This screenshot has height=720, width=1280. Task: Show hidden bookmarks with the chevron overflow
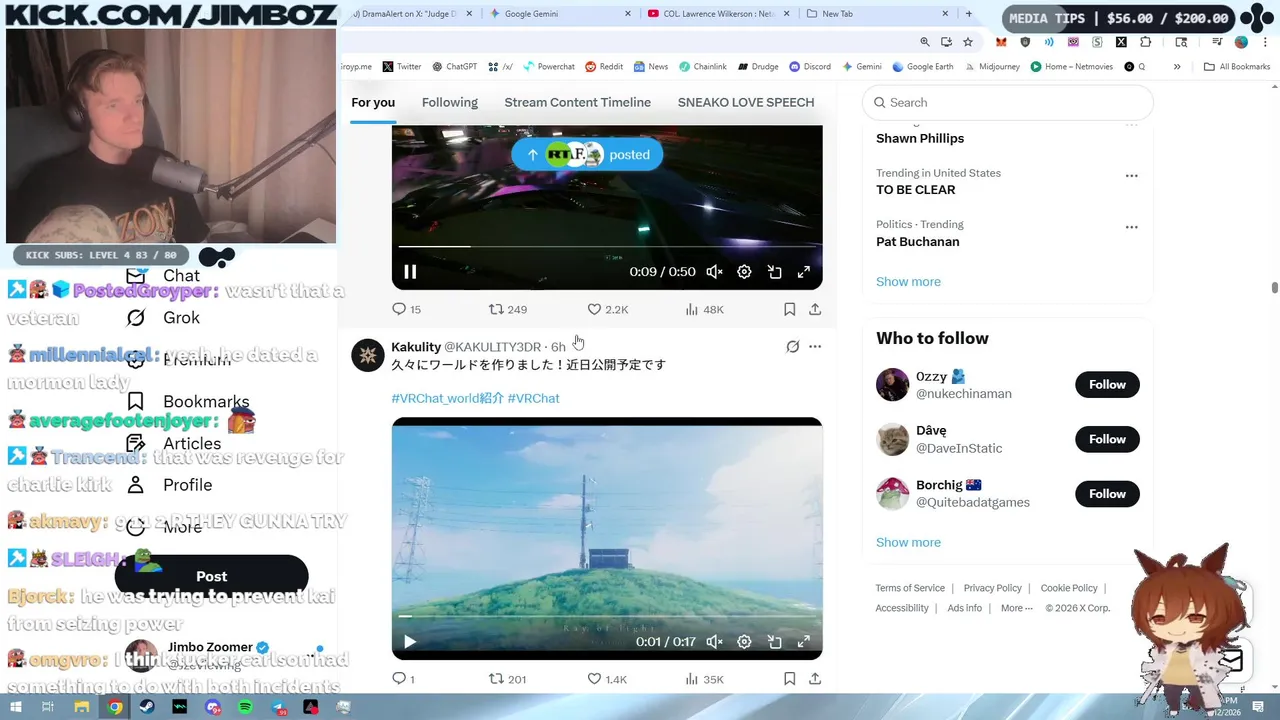(1177, 67)
